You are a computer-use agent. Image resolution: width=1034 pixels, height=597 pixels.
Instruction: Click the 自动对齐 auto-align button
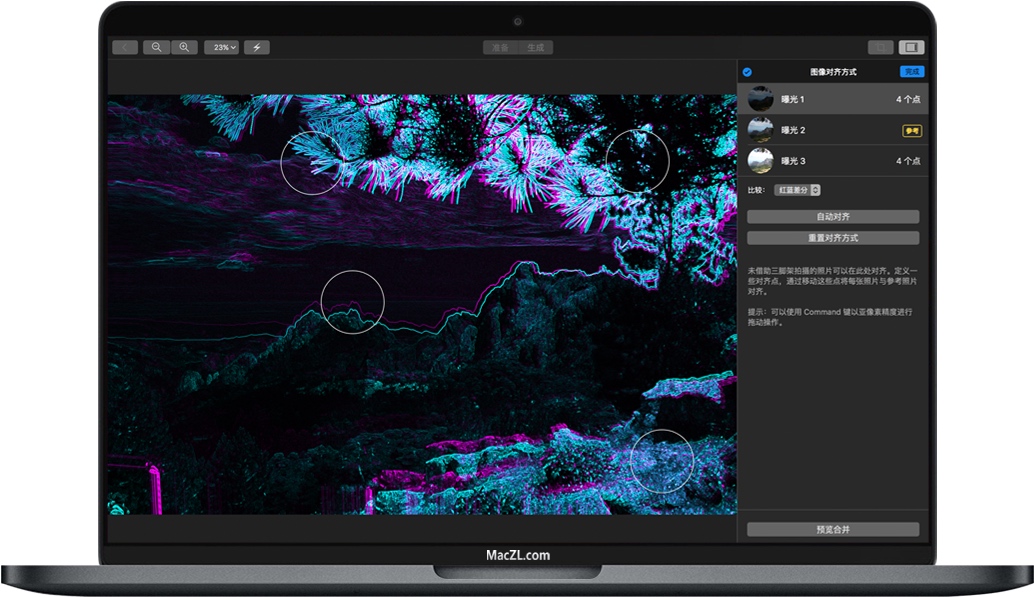[x=833, y=216]
